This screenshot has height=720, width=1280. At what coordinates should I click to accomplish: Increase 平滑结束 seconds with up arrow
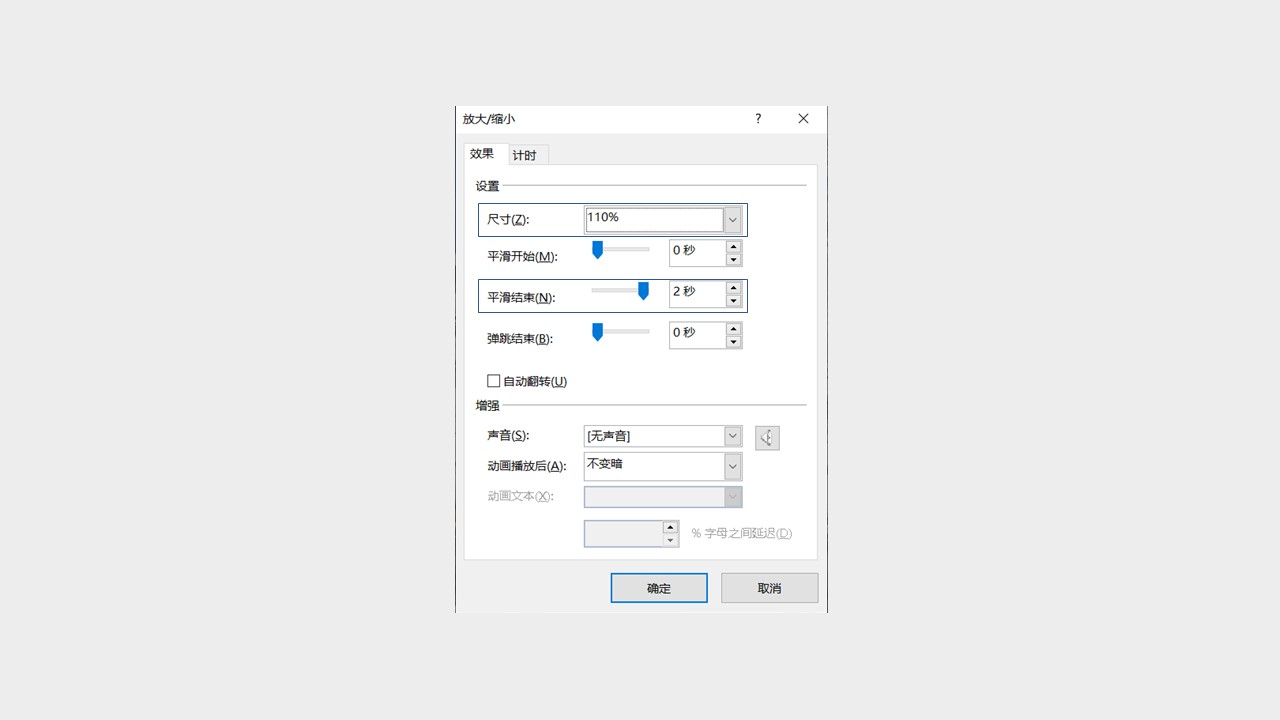coord(733,288)
